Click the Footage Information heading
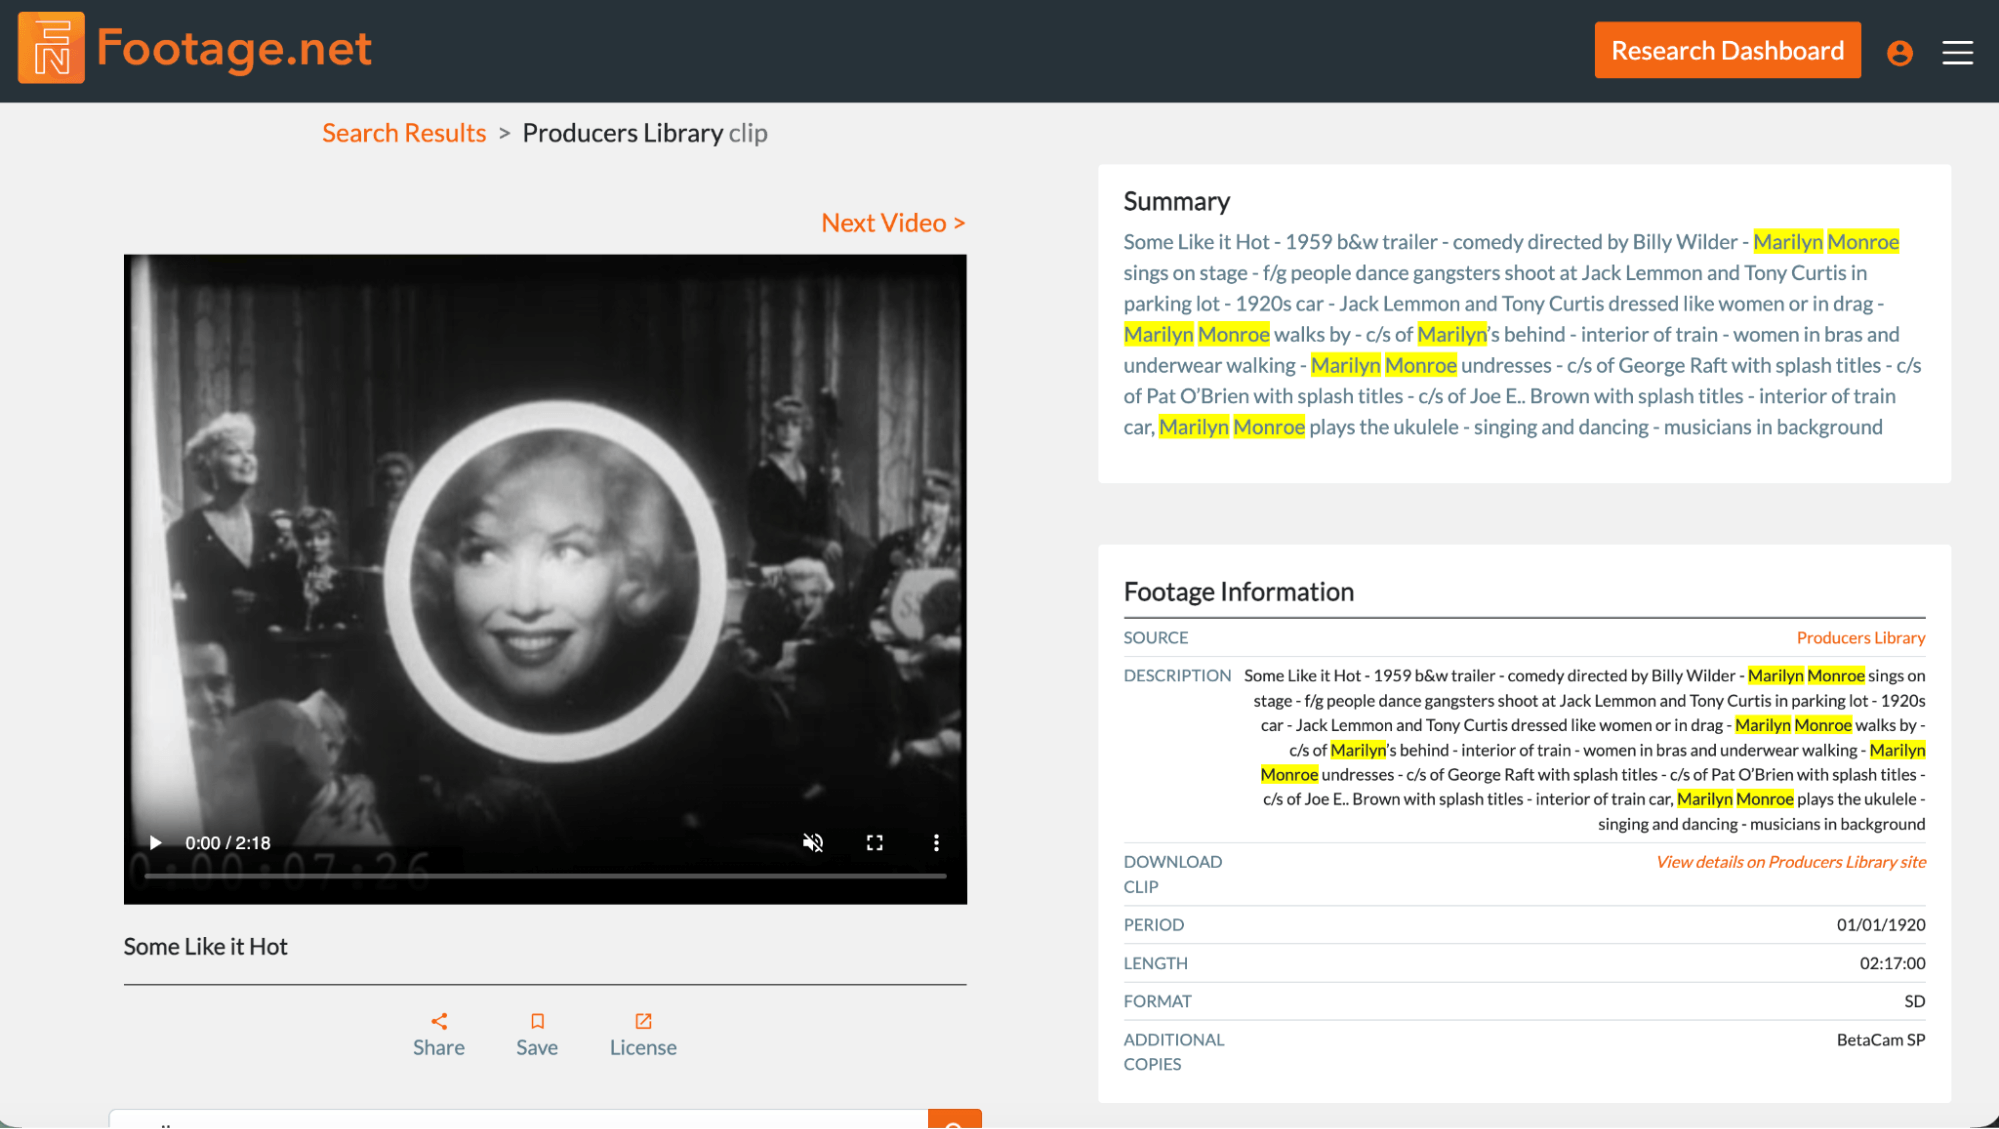Screen dimensions: 1999x1129 tap(1238, 592)
